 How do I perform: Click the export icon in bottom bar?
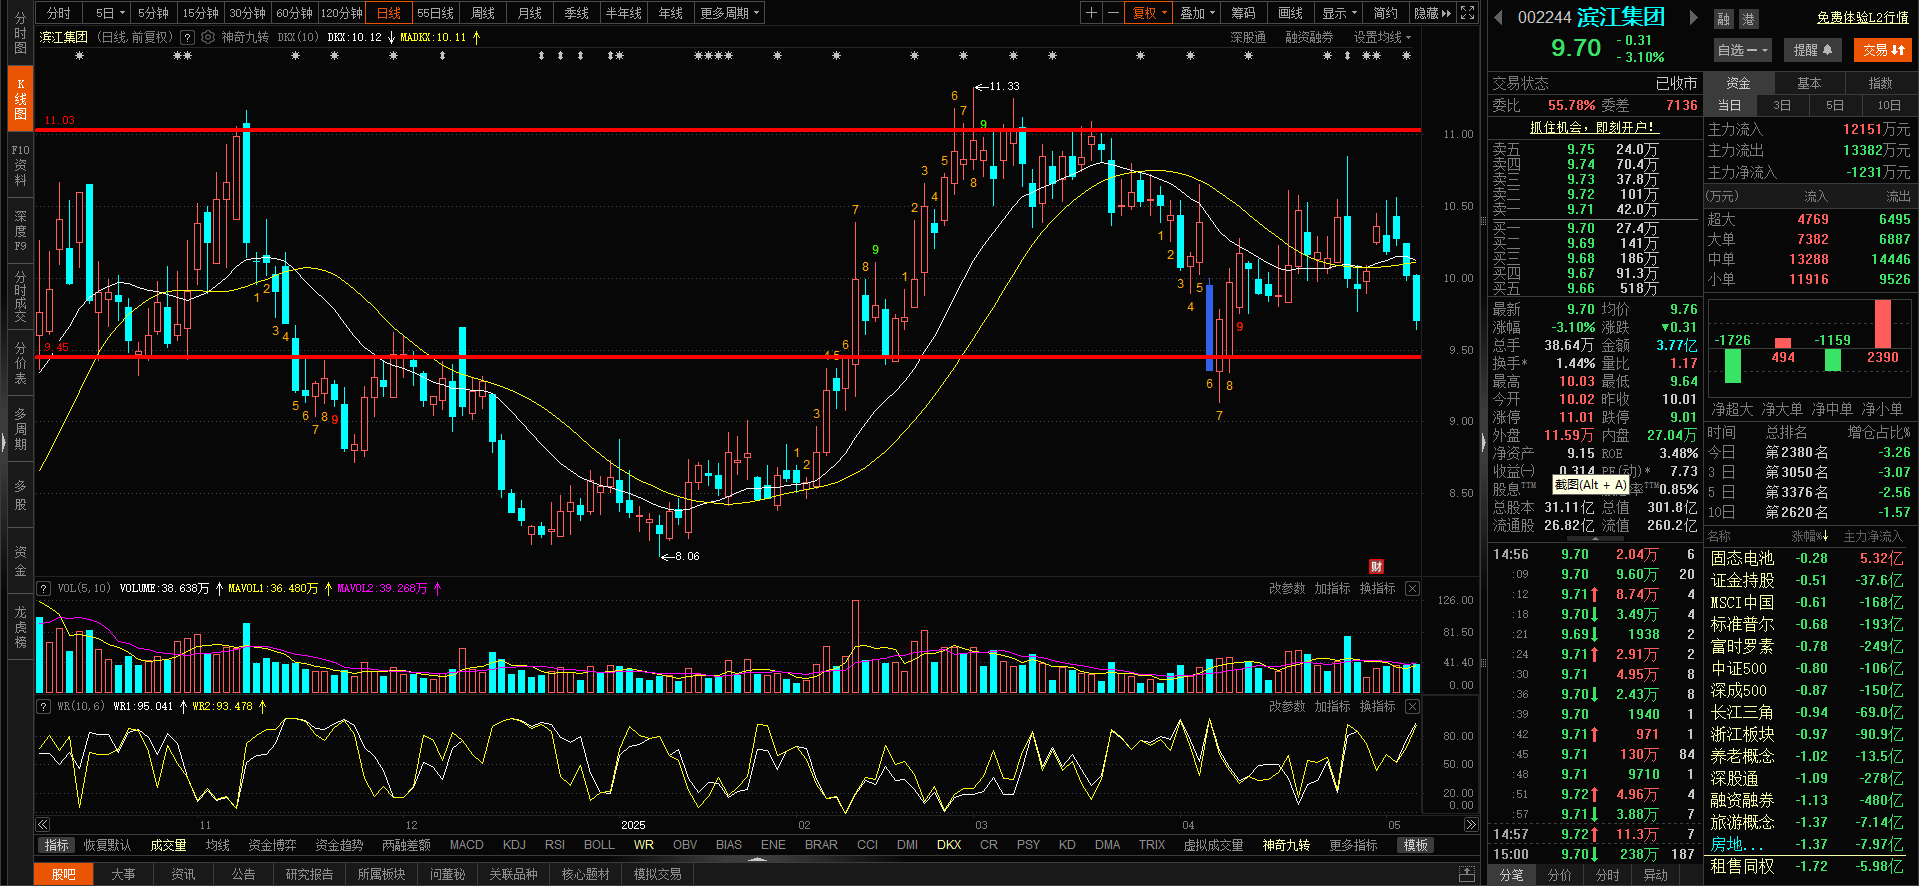coord(1467,874)
